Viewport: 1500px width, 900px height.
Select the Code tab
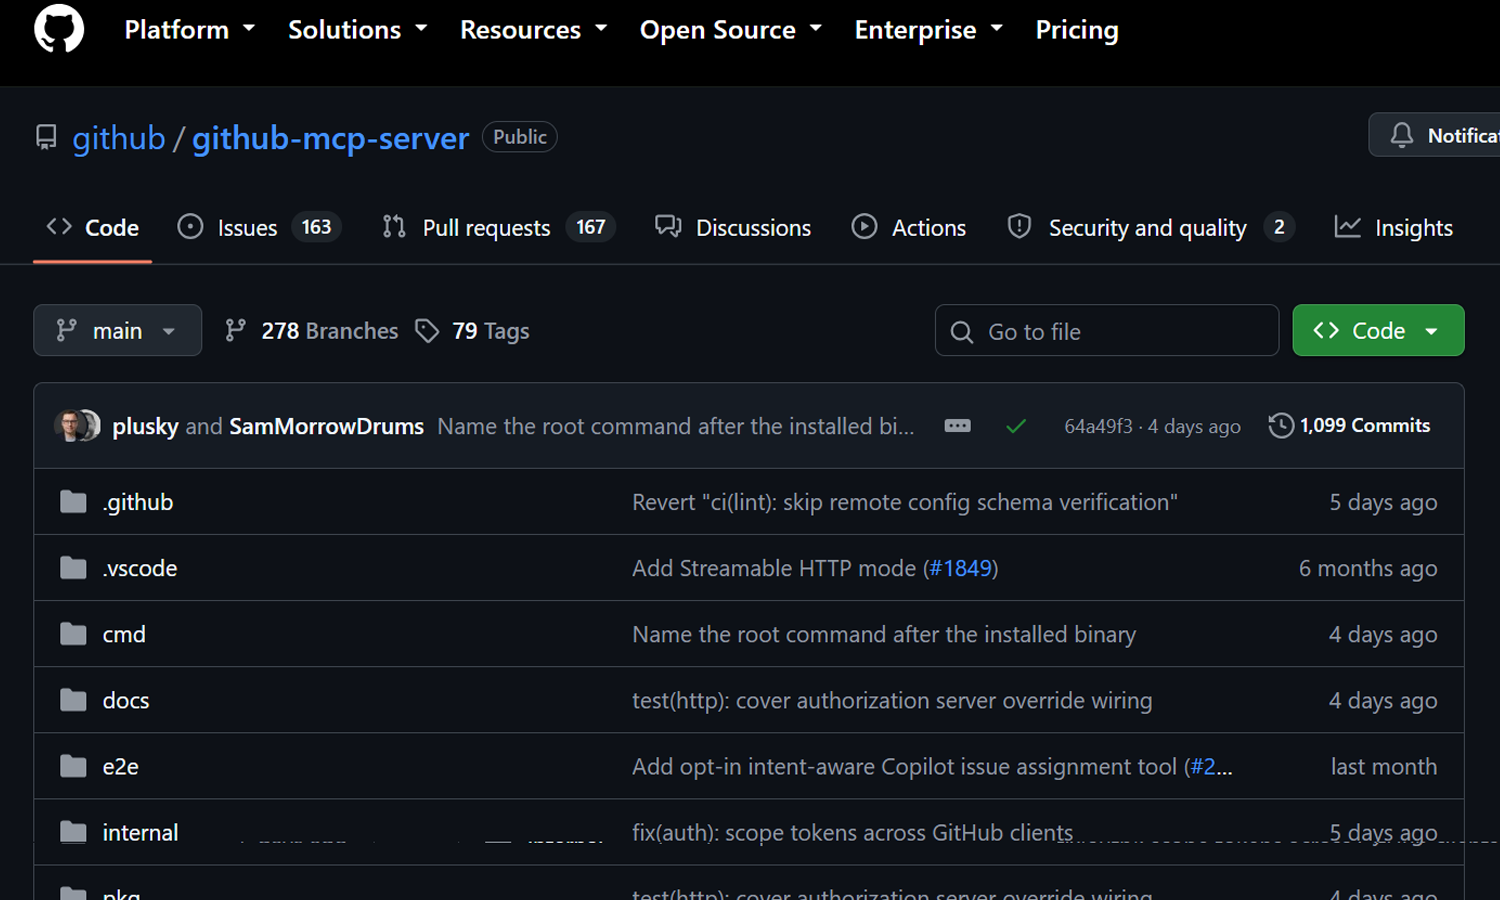[x=92, y=228]
